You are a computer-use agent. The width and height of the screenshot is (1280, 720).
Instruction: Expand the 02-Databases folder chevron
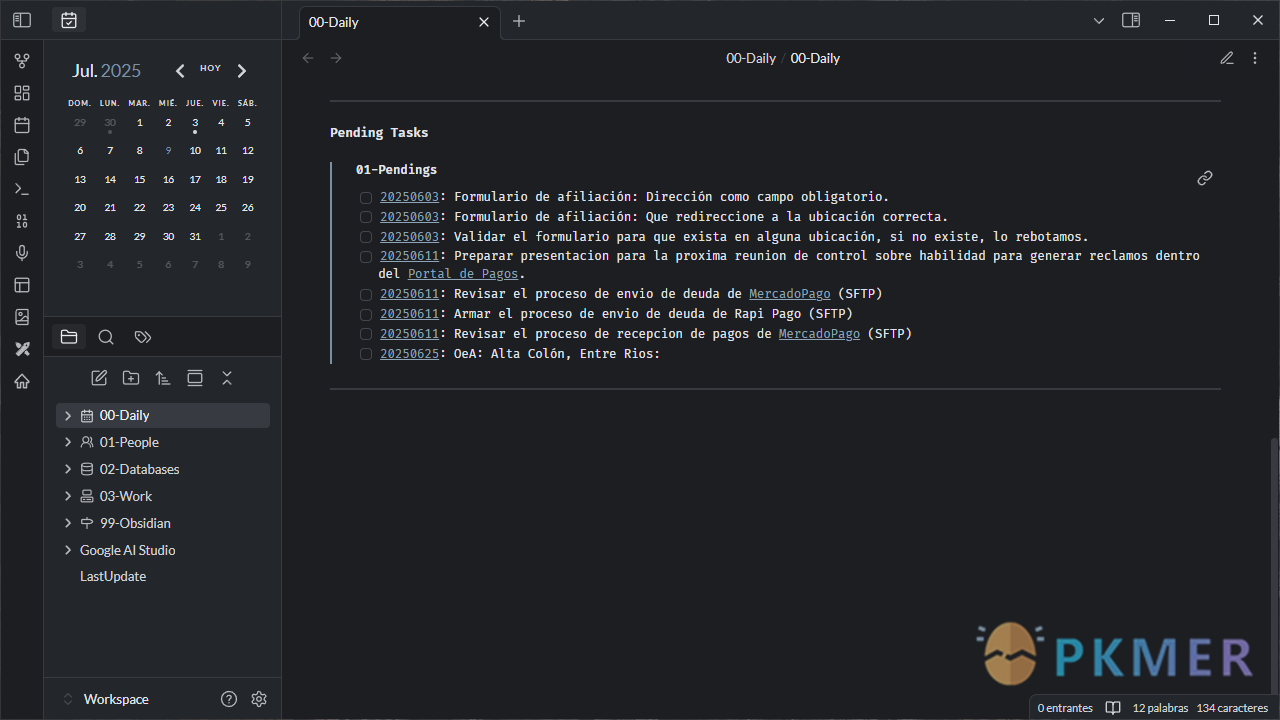[68, 469]
